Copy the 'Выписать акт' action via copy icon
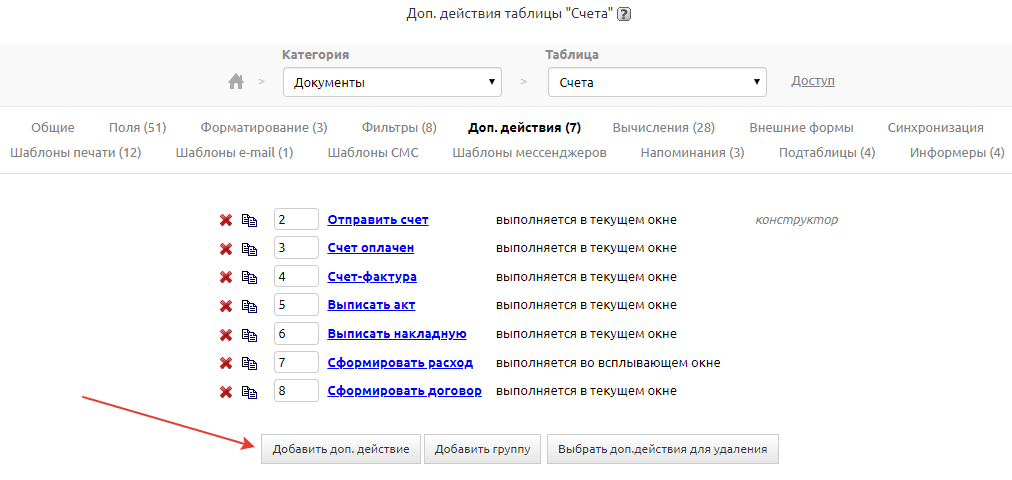1012x480 pixels. coord(249,306)
